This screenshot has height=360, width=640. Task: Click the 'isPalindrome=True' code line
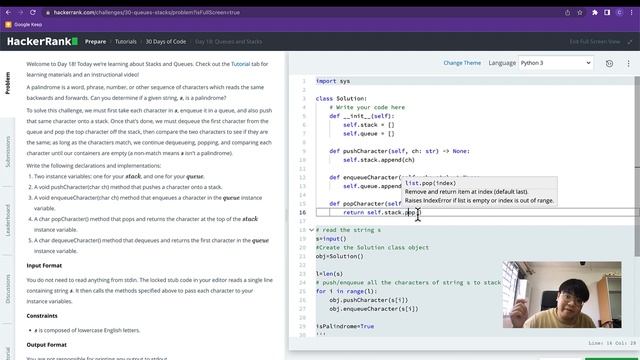(344, 326)
